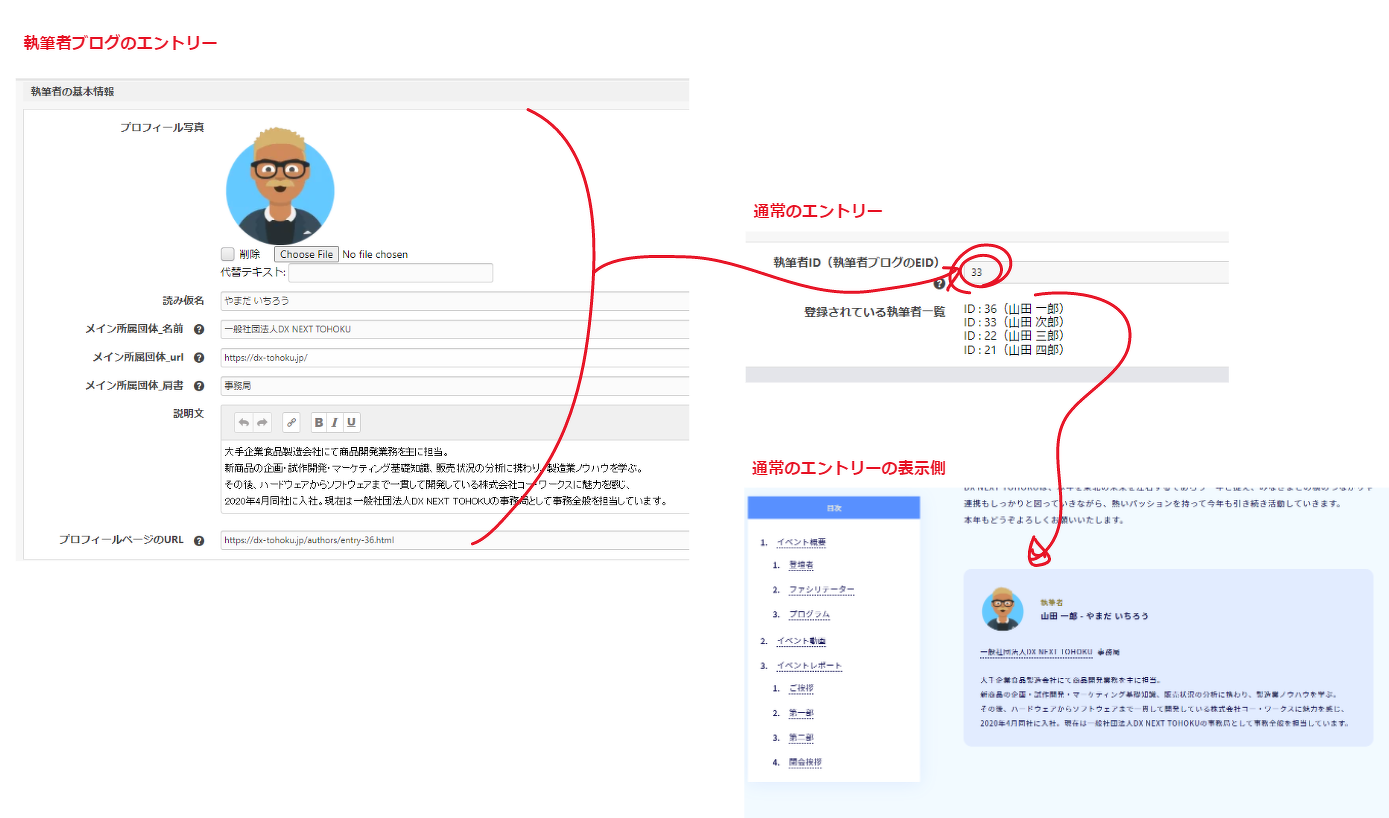Viewport: 1389px width, 818px height.
Task: Open help tooltip under 執筆者ID label
Action: (x=939, y=283)
